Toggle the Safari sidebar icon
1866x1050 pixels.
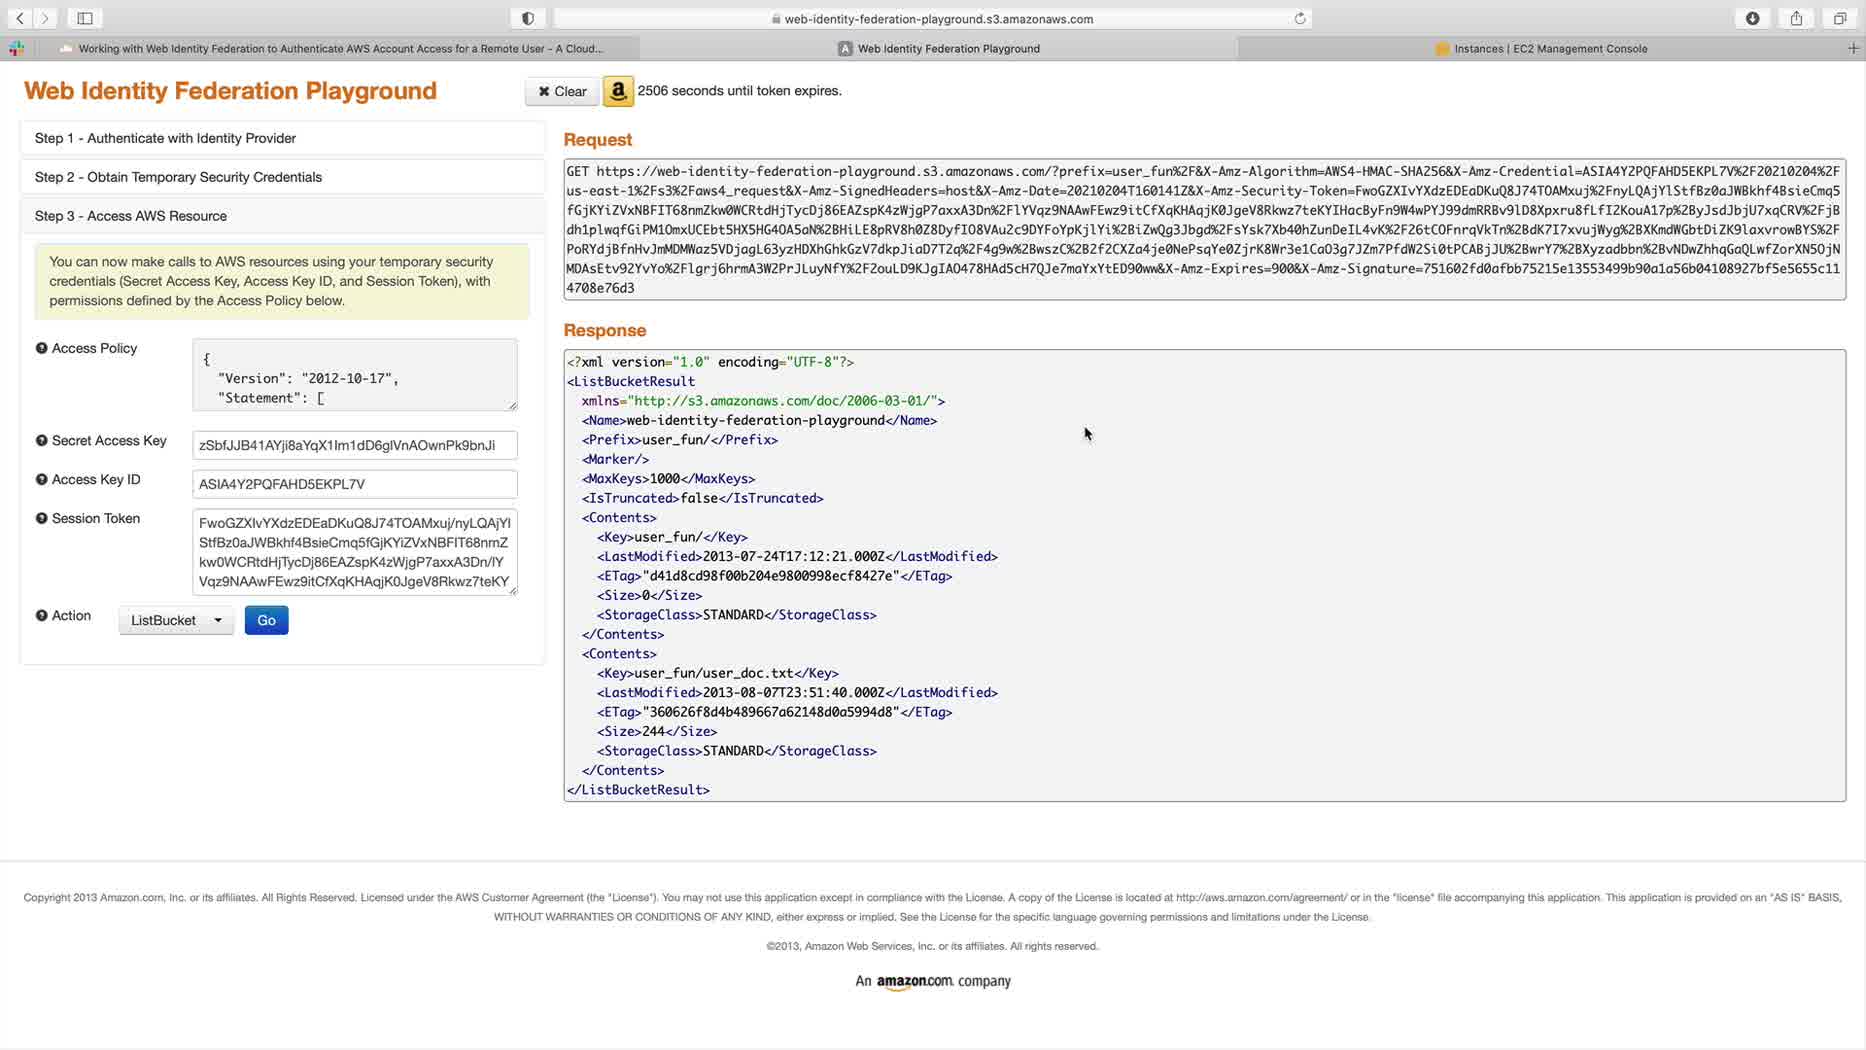[x=85, y=18]
